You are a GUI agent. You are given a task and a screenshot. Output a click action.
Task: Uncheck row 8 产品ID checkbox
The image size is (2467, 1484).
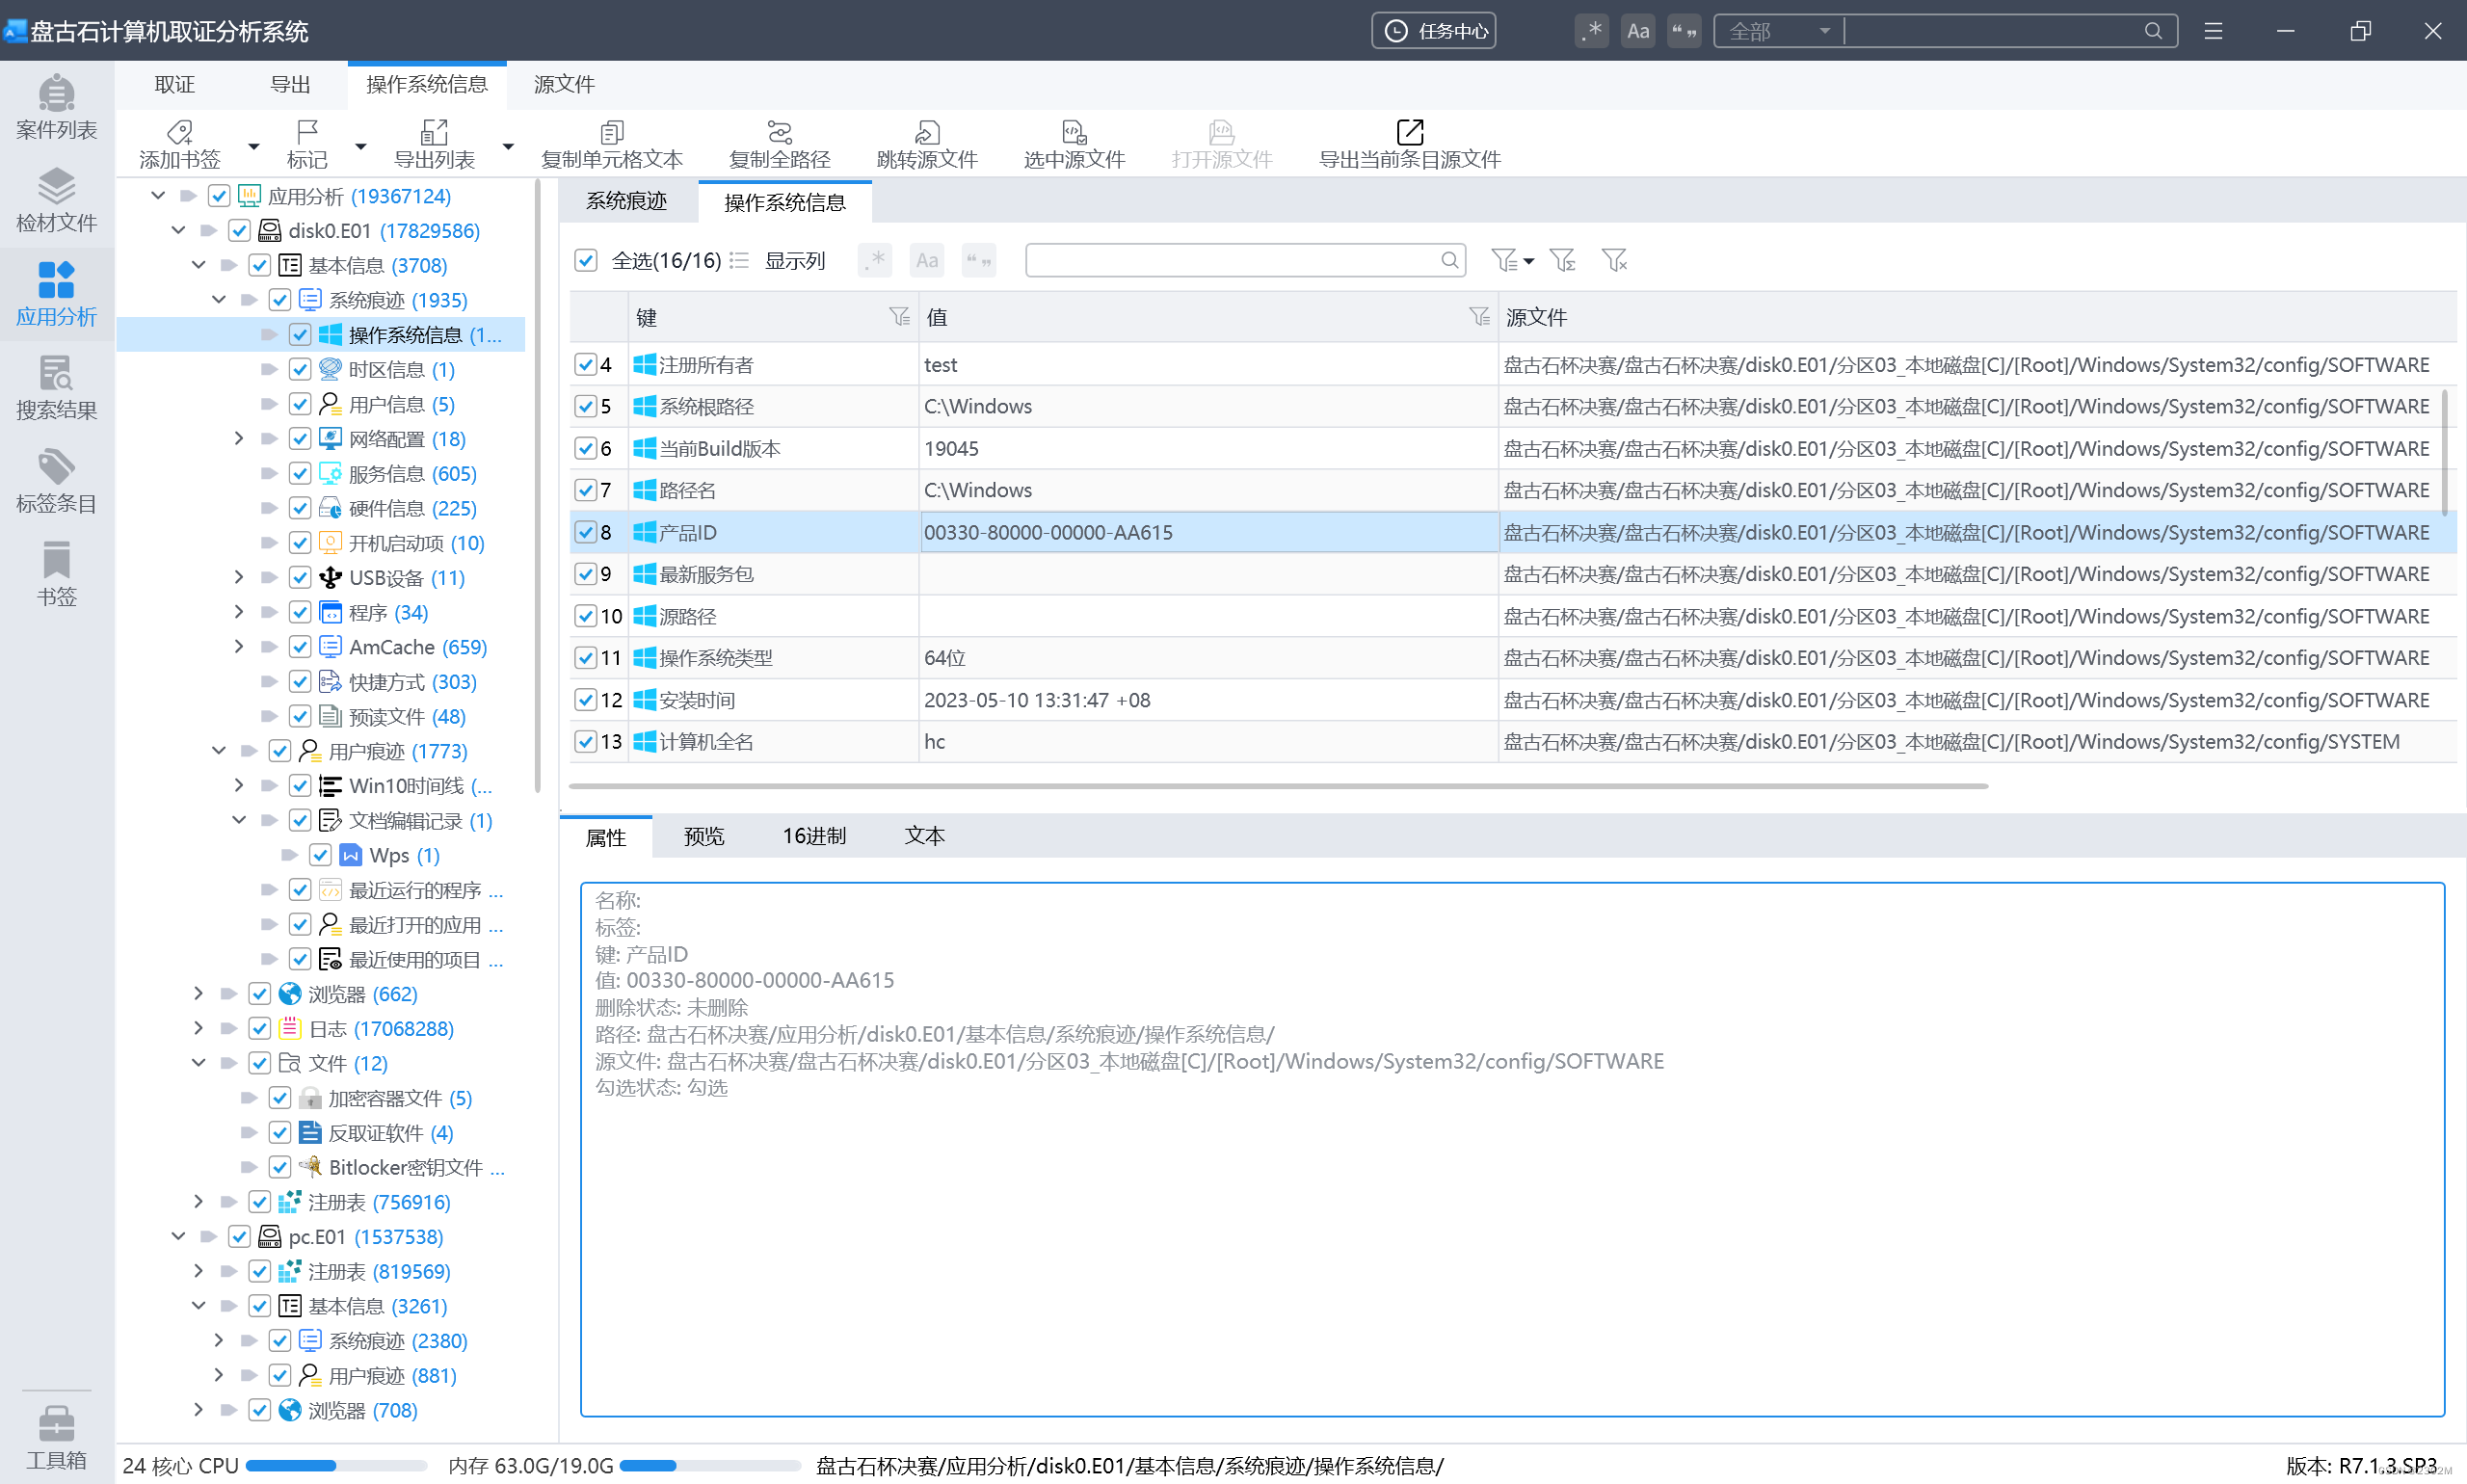586,533
